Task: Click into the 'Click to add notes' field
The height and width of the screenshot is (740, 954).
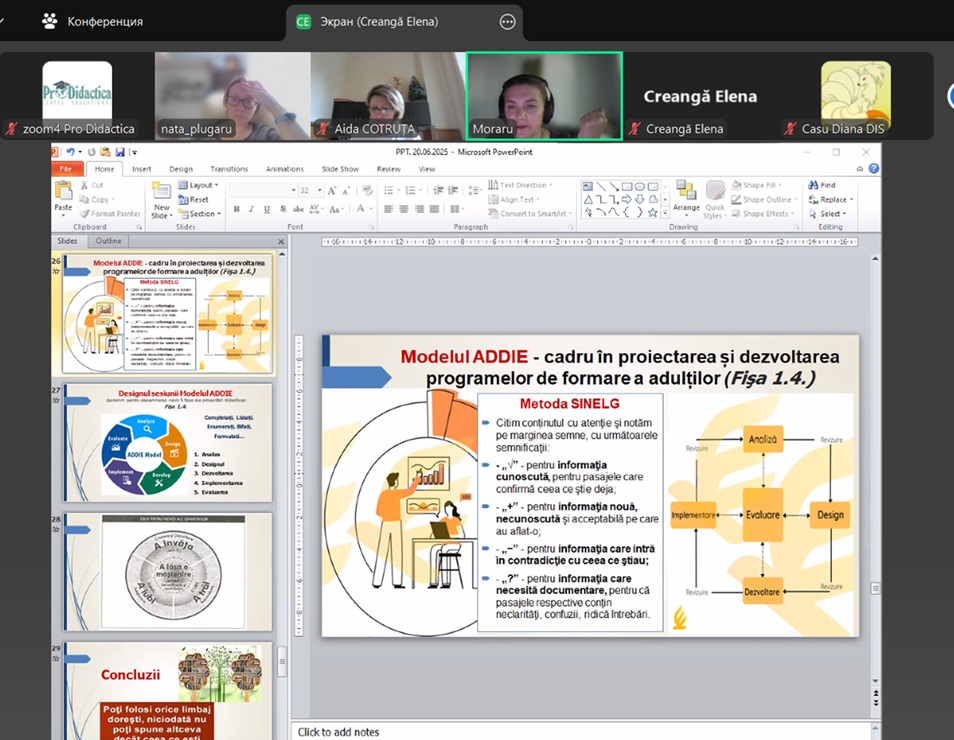Action: (583, 731)
